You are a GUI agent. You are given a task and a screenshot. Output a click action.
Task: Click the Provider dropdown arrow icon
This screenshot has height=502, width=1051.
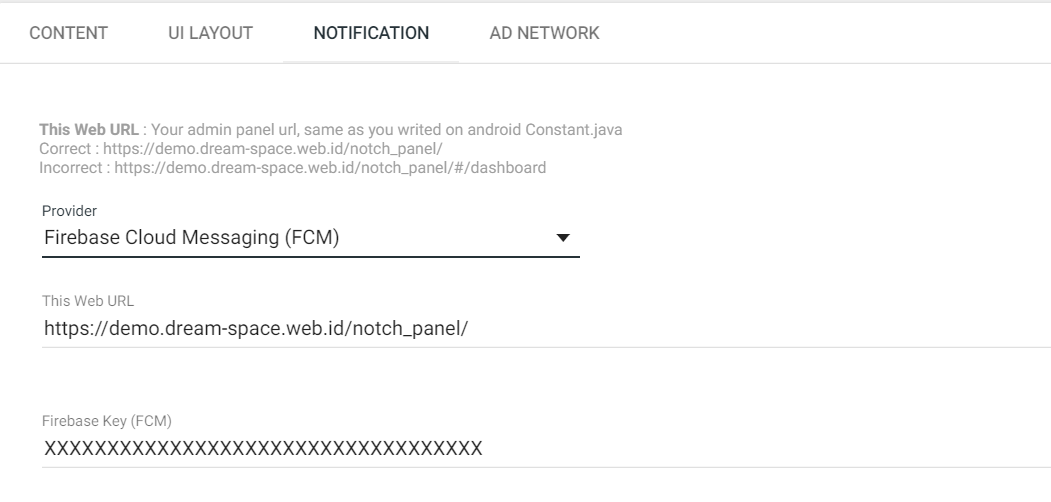point(563,238)
